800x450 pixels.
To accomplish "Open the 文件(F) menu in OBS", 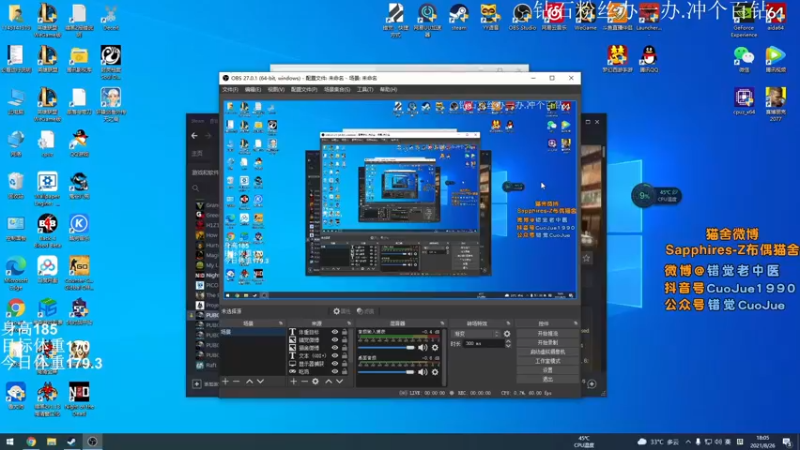I will (230, 90).
